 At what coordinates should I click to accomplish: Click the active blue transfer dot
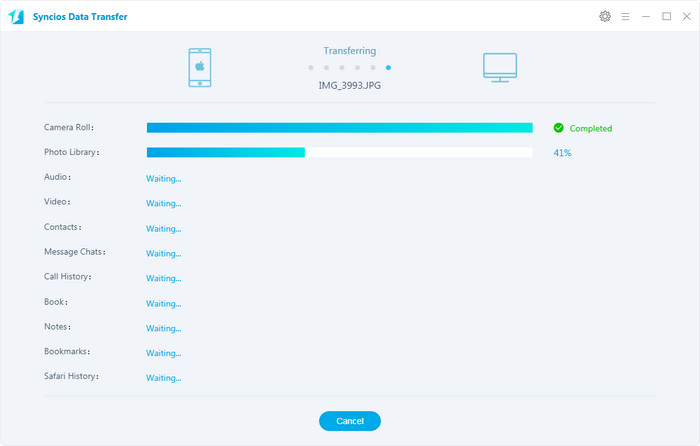click(388, 67)
